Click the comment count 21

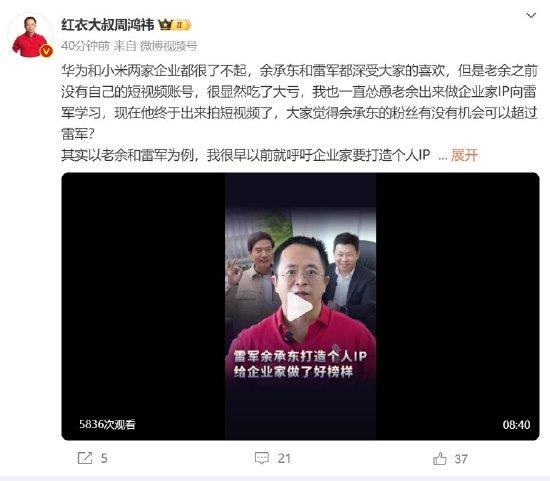tap(284, 458)
